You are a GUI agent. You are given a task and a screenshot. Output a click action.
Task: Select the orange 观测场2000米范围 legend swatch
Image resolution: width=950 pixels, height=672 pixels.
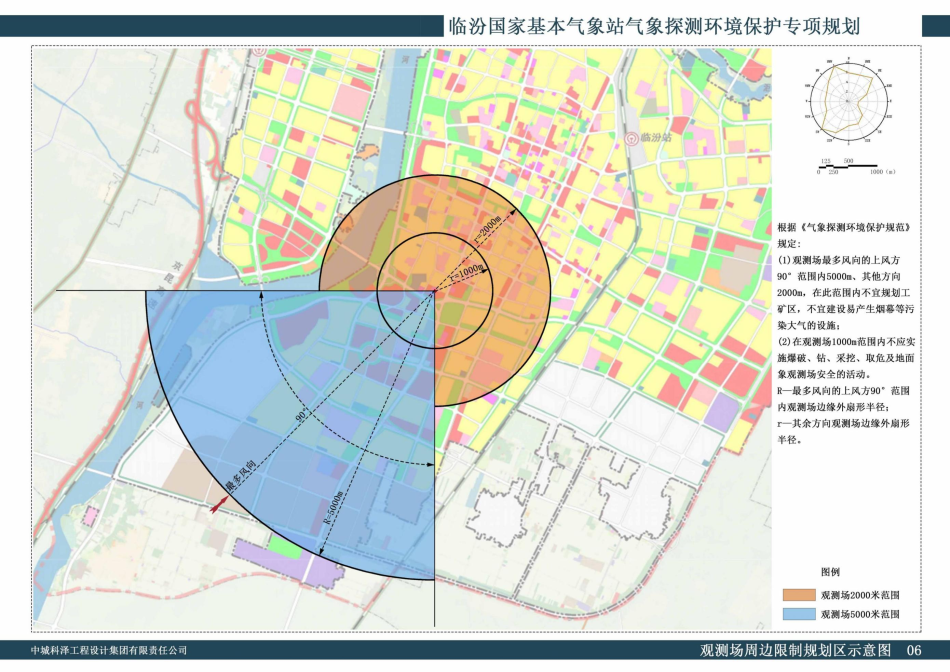point(797,594)
